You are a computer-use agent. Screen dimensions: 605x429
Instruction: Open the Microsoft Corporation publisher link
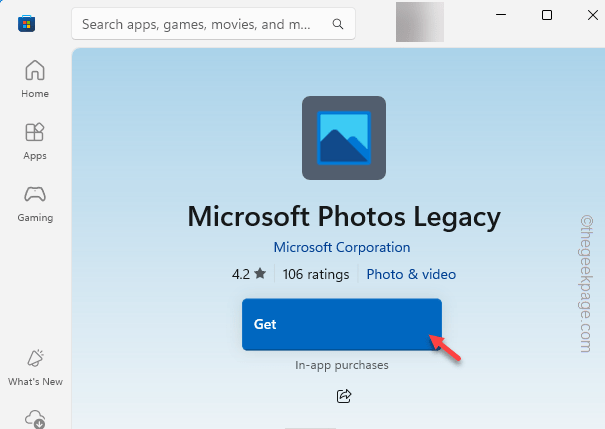[x=342, y=247]
